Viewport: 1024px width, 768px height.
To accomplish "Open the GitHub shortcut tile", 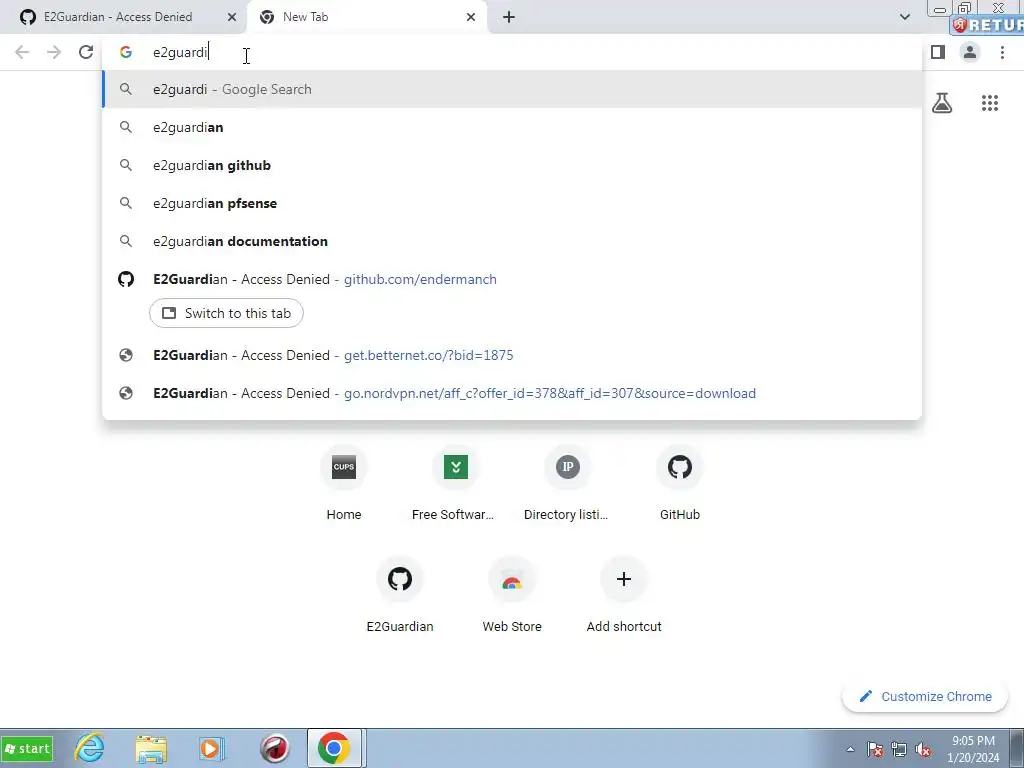I will 679,483.
